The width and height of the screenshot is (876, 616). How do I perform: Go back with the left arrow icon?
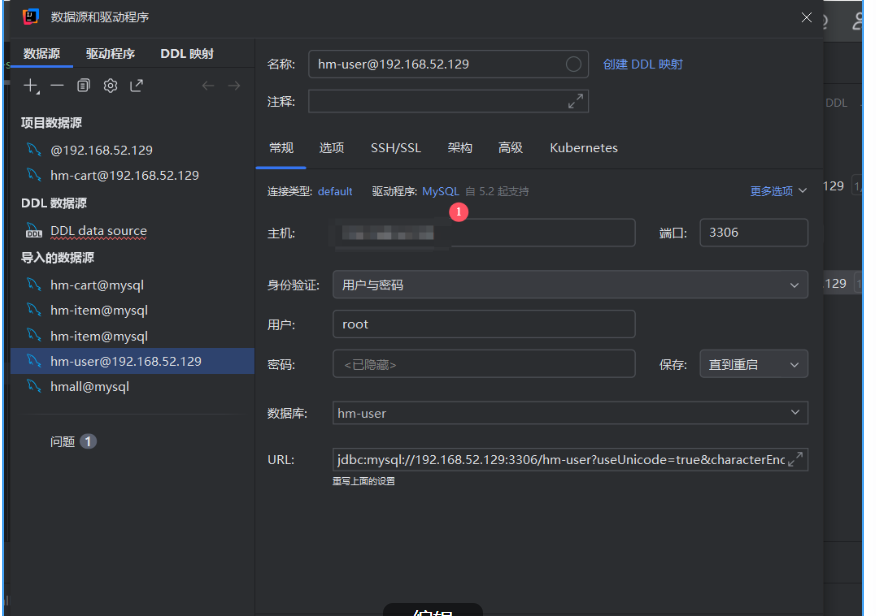(208, 85)
